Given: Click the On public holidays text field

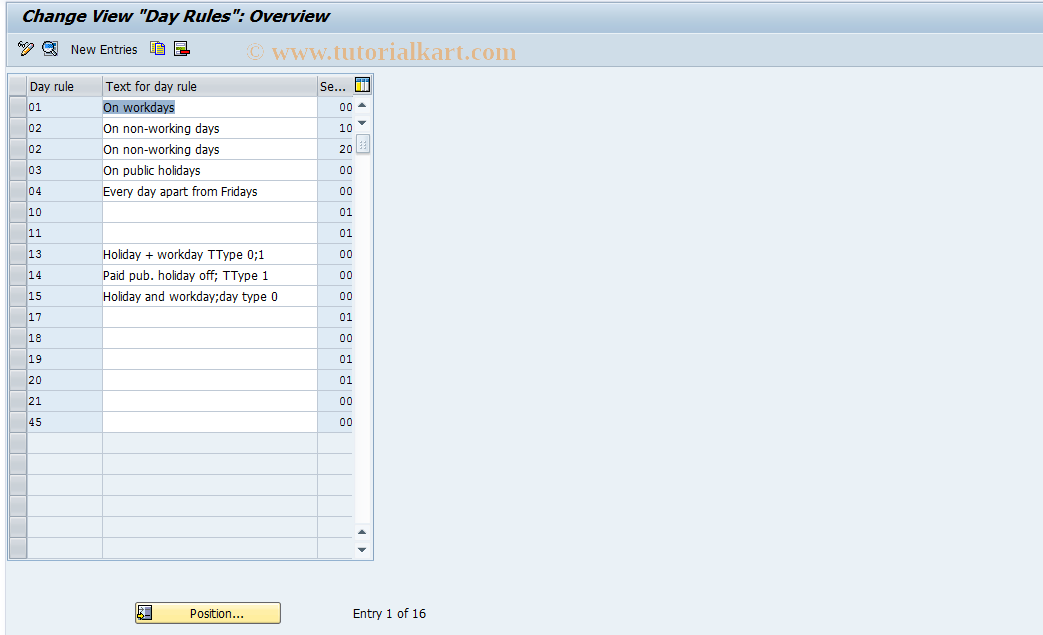Looking at the screenshot, I should click(210, 170).
